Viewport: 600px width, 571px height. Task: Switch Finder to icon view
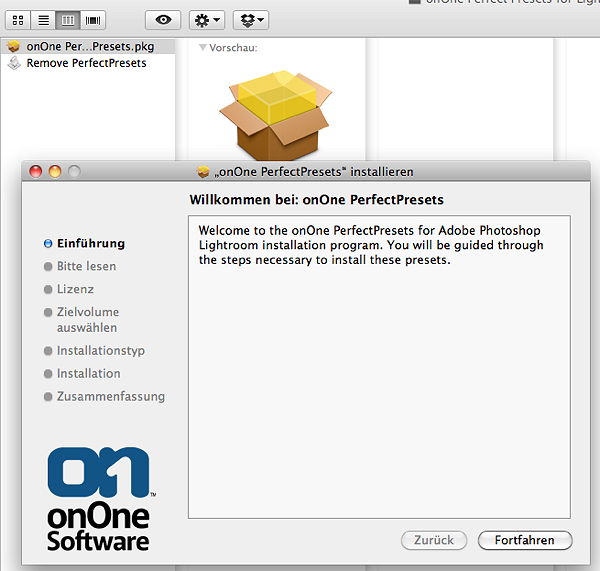[18, 20]
